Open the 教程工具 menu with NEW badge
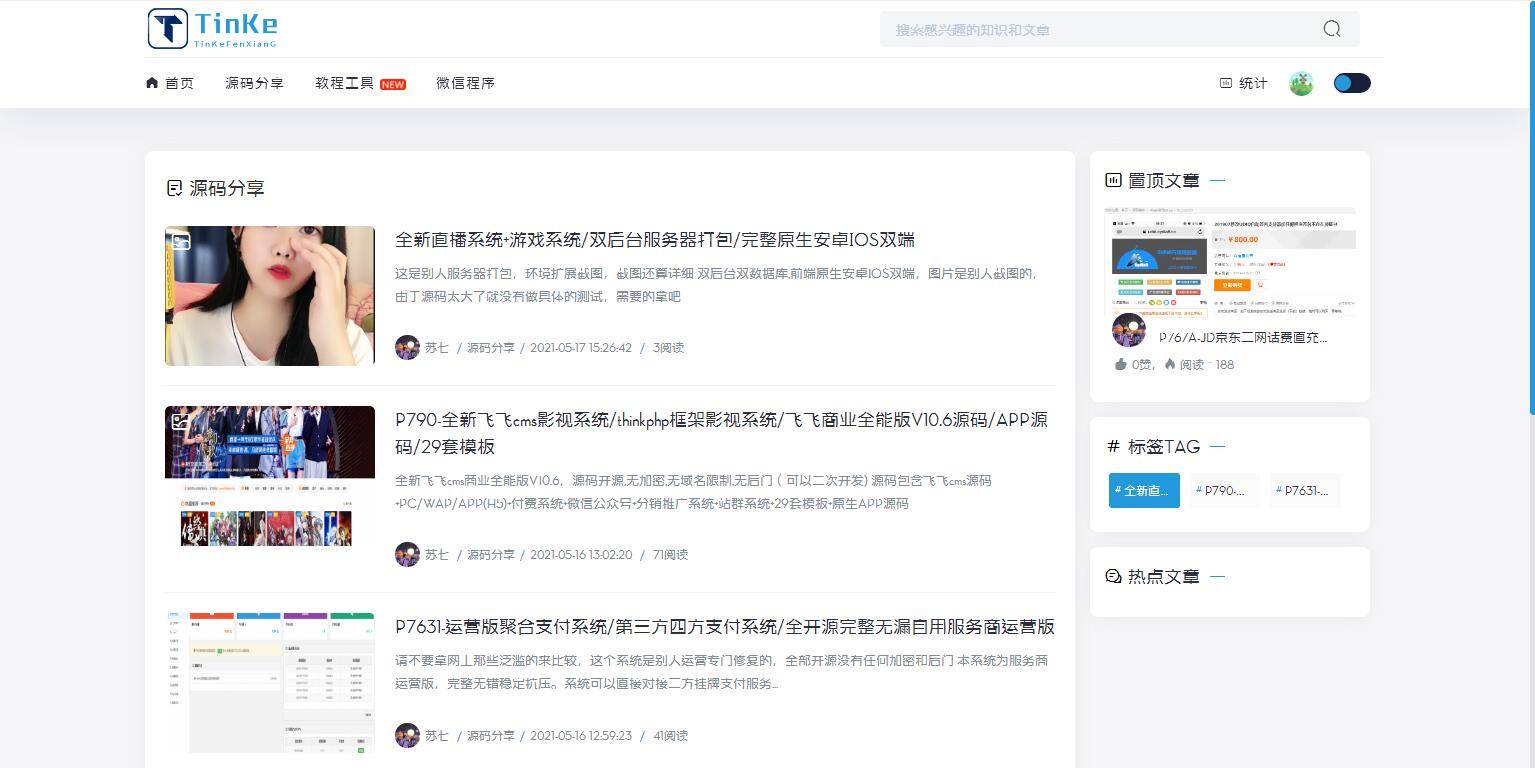Viewport: 1535px width, 768px height. pyautogui.click(x=345, y=83)
